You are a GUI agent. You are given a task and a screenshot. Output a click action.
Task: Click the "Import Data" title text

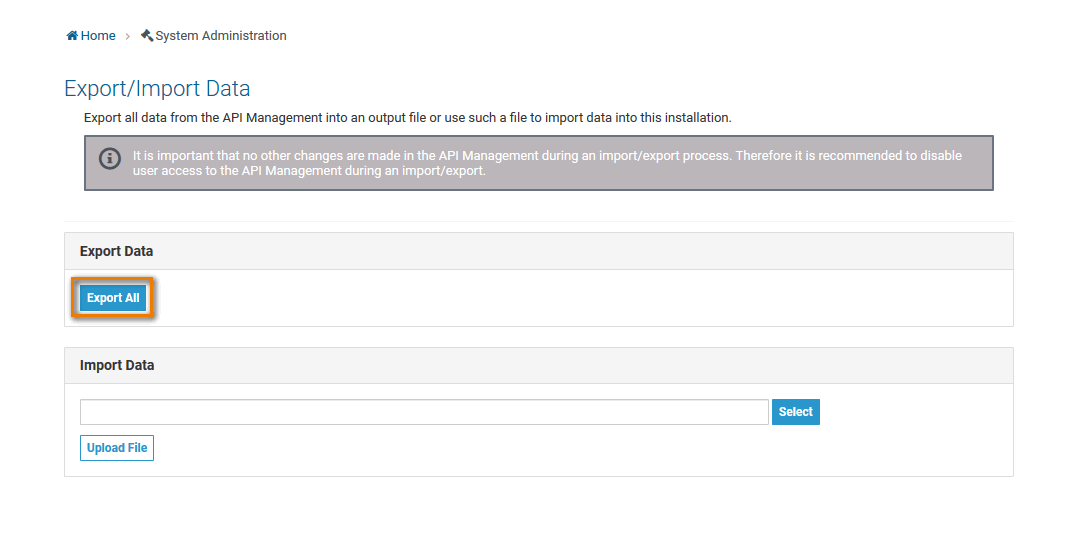click(x=117, y=365)
